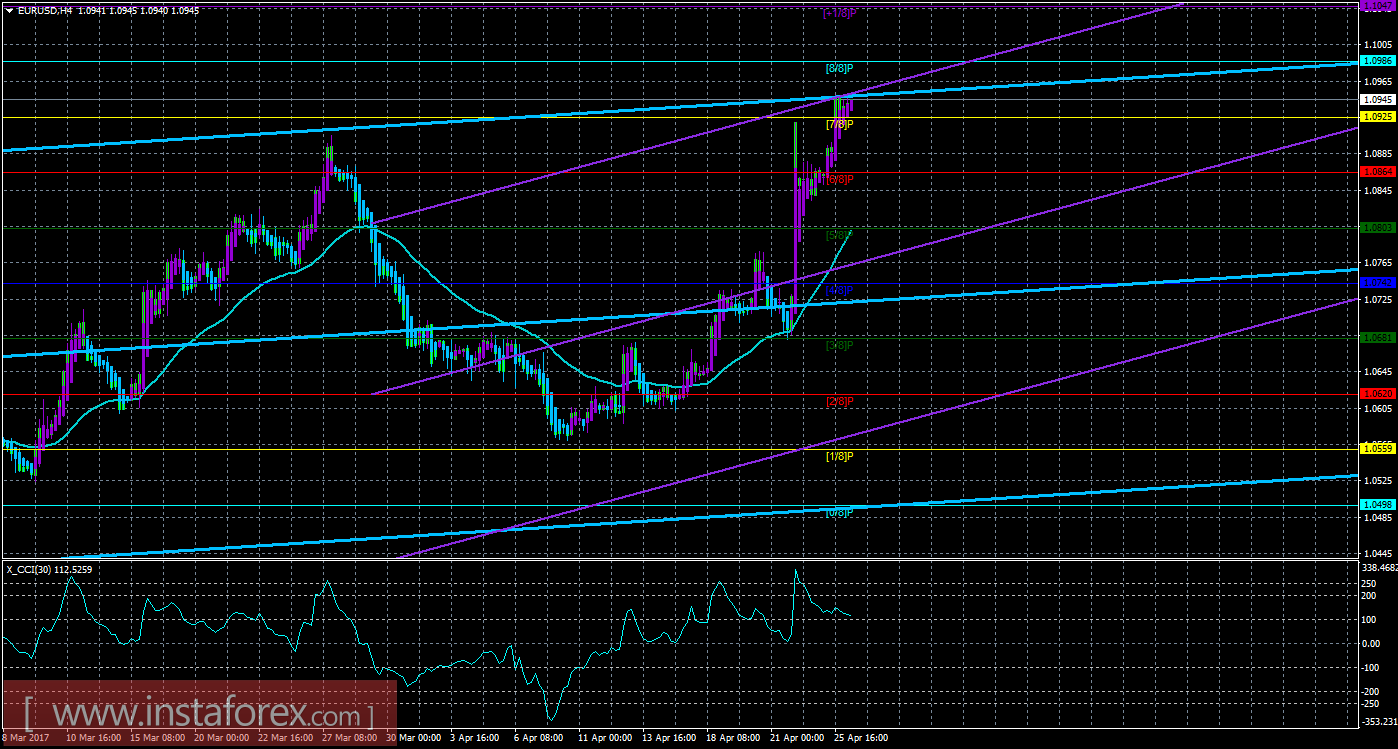1398x749 pixels.
Task: Click price scale value 1.1005
Action: pyautogui.click(x=1378, y=45)
